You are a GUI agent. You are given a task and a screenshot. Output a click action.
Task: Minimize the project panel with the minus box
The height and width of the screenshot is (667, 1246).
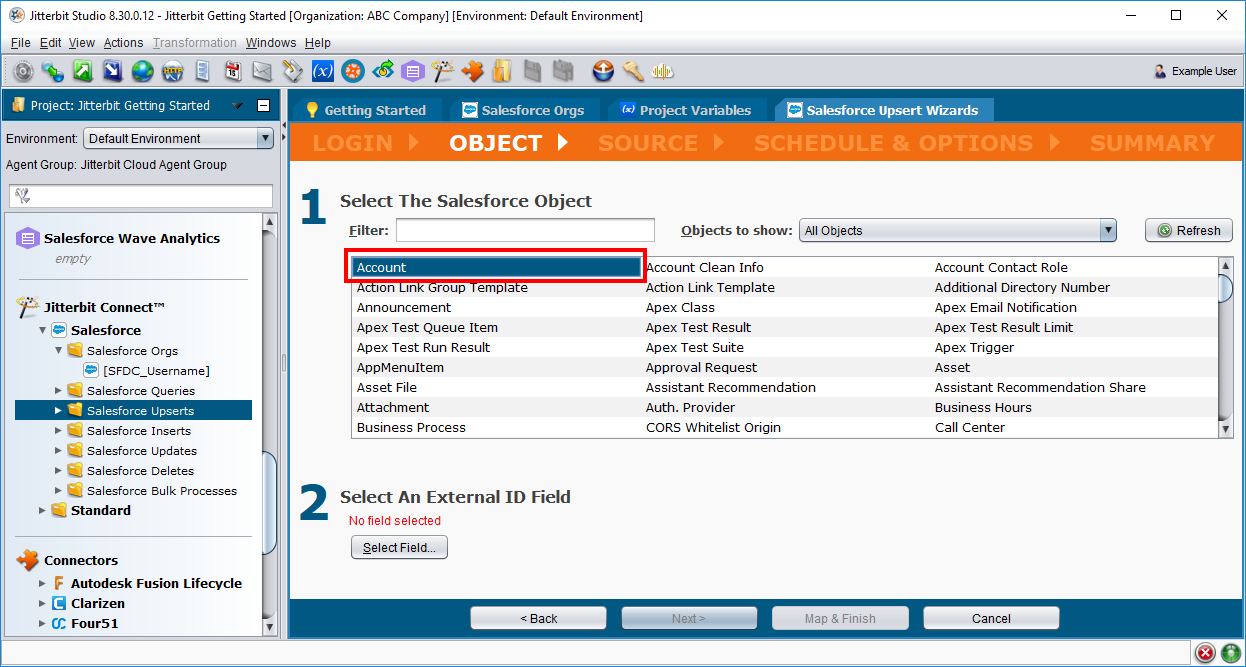coord(264,106)
